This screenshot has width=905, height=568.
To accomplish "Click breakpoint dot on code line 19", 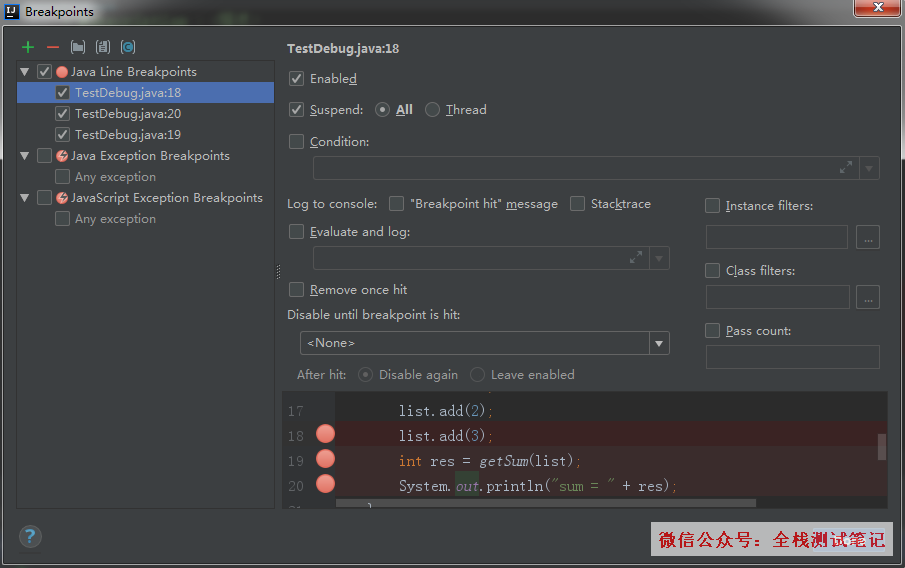I will (326, 459).
